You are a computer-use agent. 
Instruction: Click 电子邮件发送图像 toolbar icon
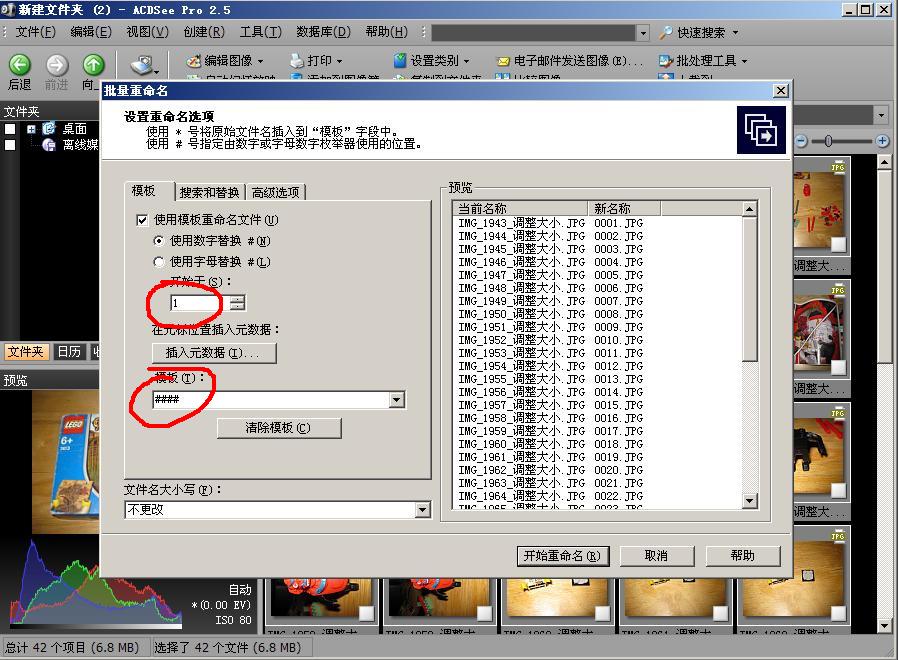[x=570, y=60]
